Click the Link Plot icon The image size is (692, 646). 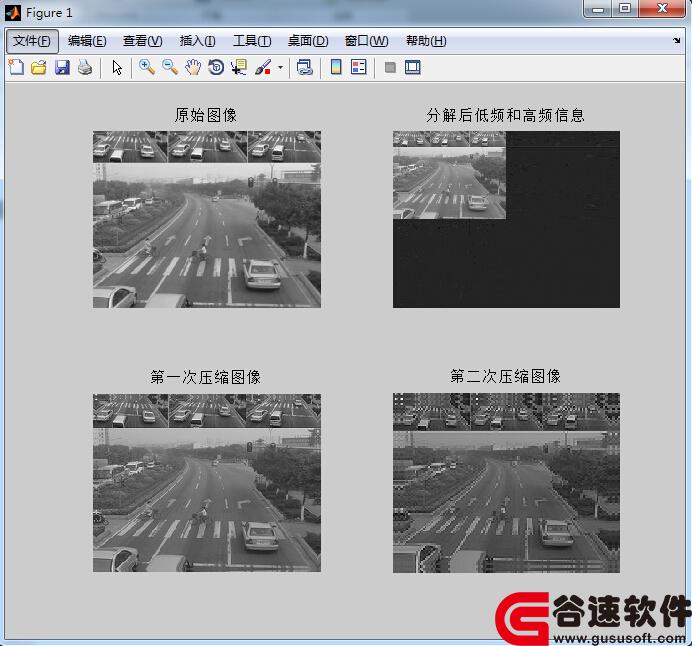(x=305, y=68)
